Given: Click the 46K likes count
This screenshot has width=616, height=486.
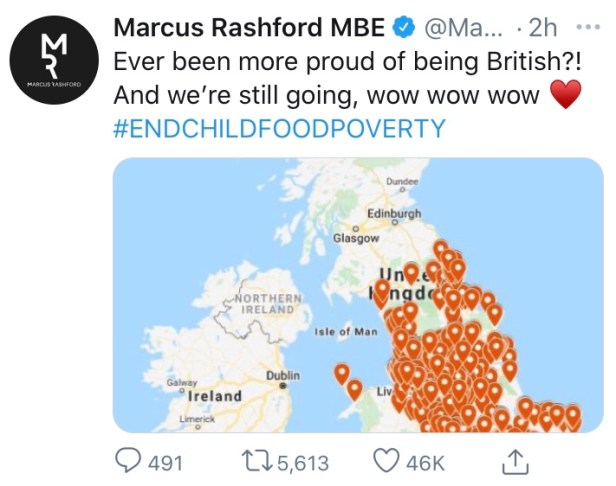Looking at the screenshot, I should pyautogui.click(x=426, y=462).
